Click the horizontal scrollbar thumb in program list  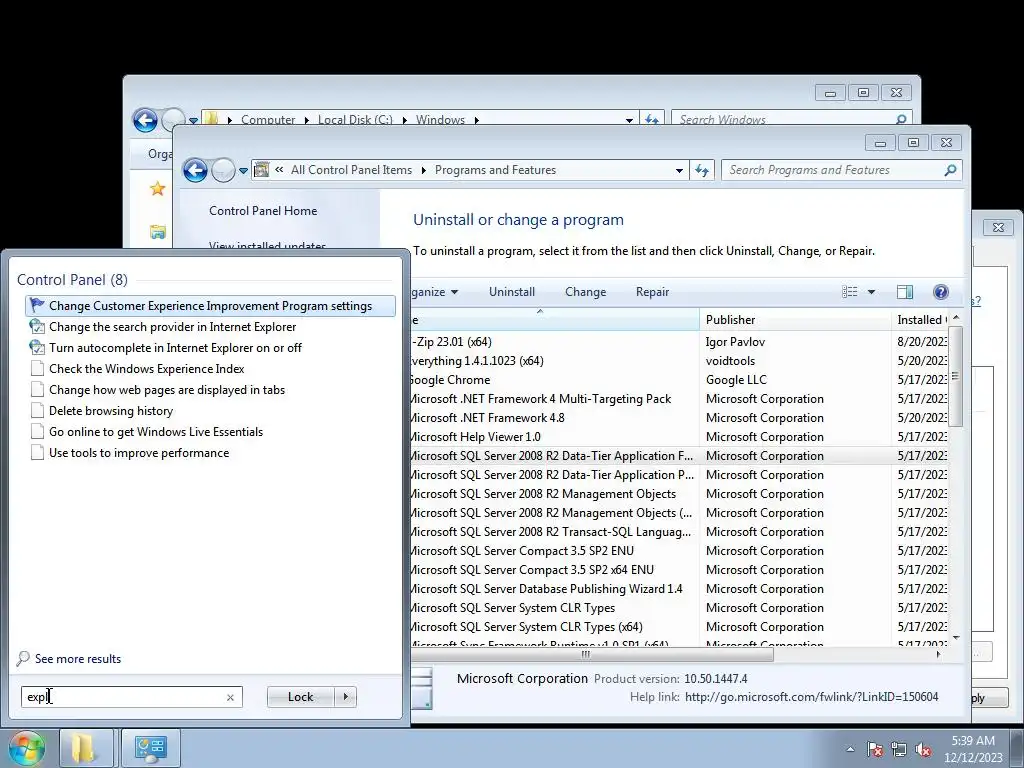click(592, 654)
